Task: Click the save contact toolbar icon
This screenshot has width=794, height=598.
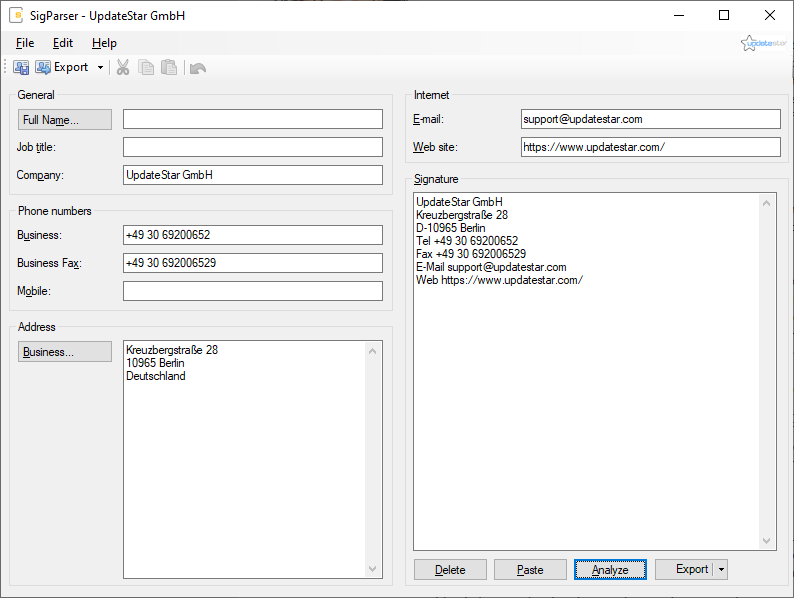Action: [x=21, y=67]
